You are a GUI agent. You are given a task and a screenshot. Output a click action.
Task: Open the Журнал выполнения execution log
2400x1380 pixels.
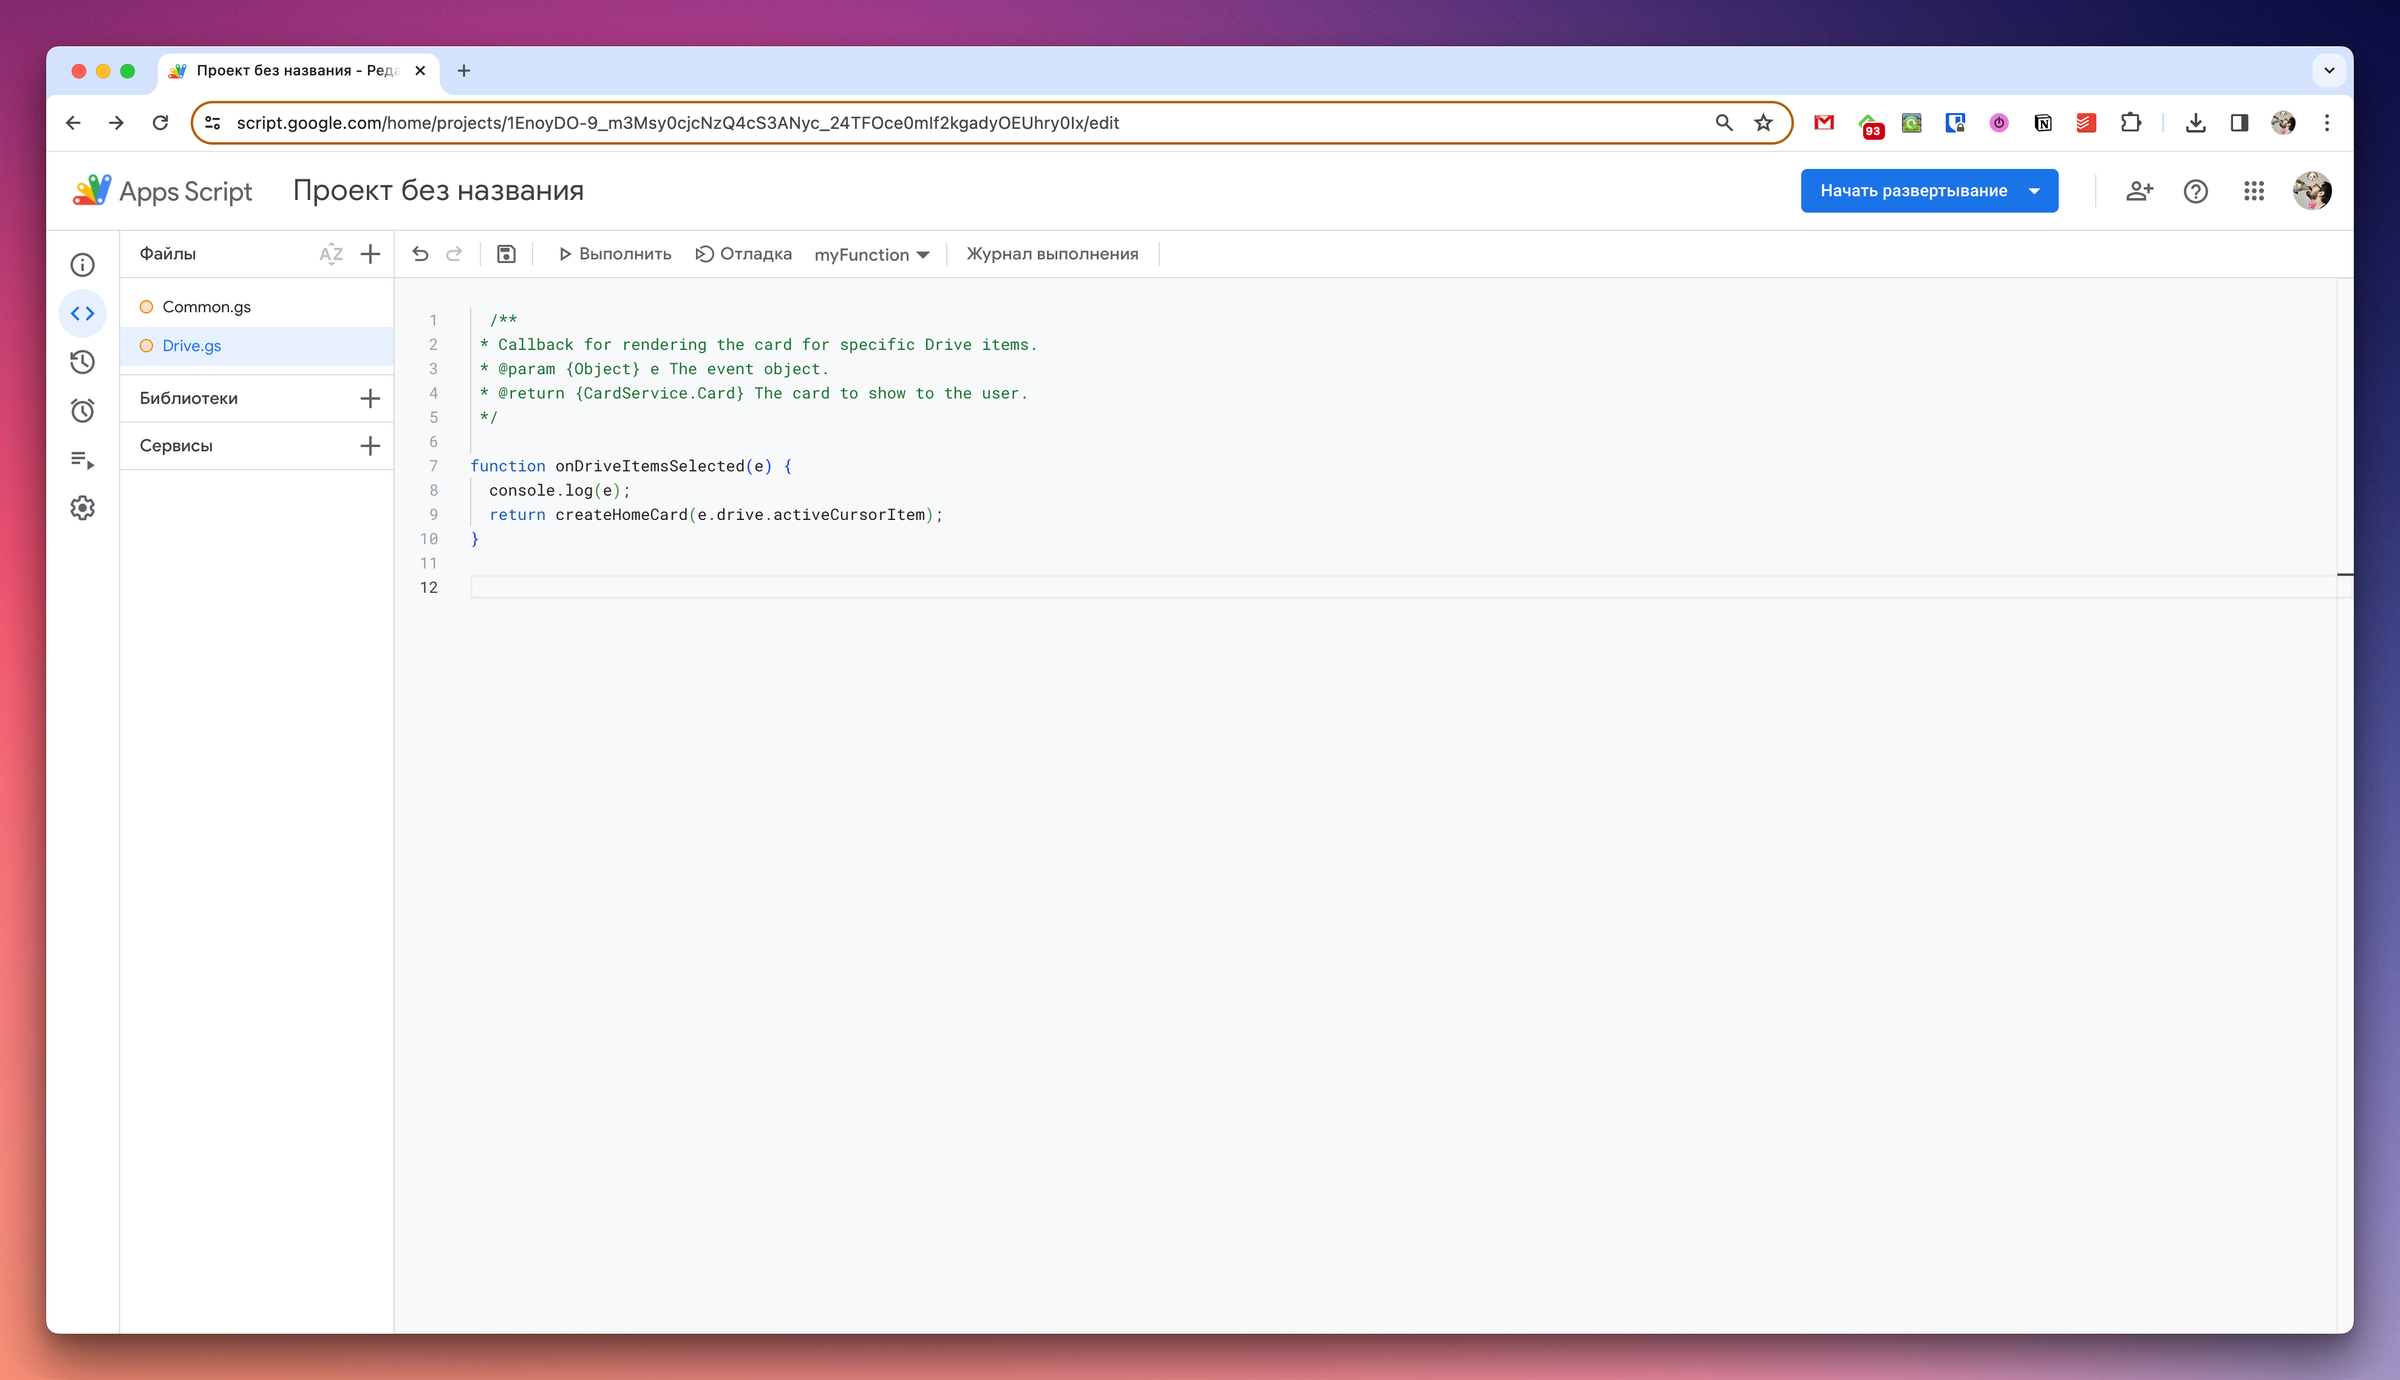pyautogui.click(x=1052, y=254)
